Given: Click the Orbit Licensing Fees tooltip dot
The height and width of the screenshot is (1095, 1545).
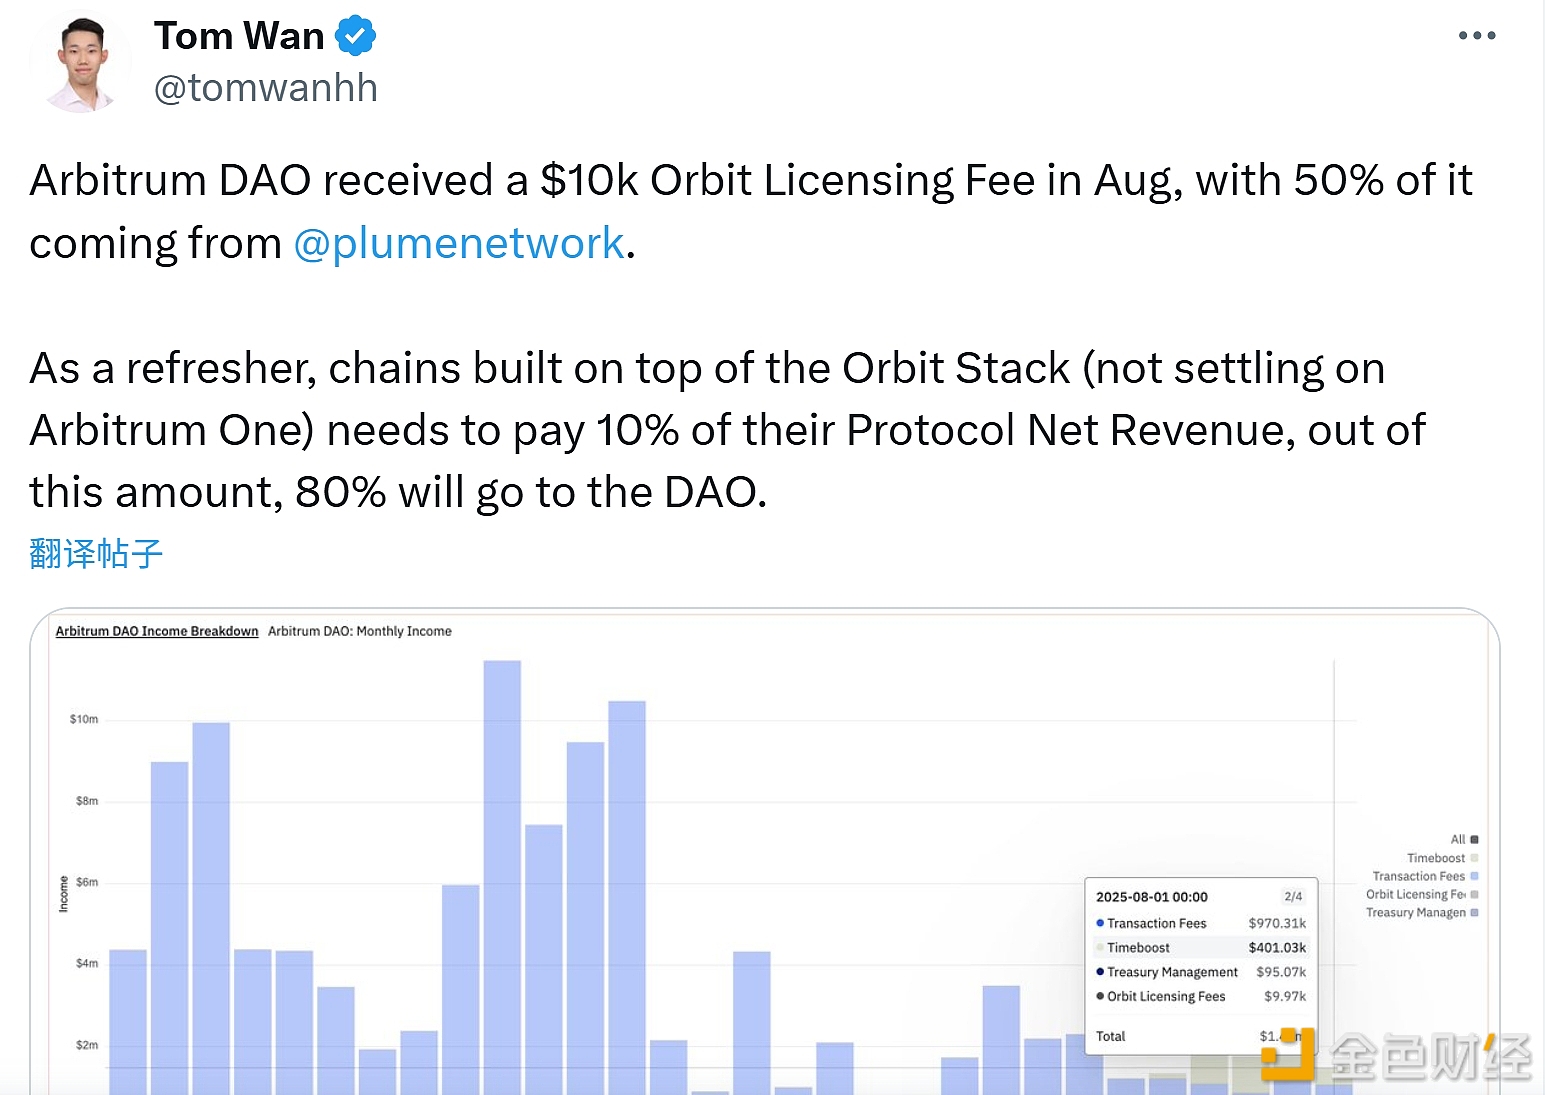Looking at the screenshot, I should (1100, 996).
